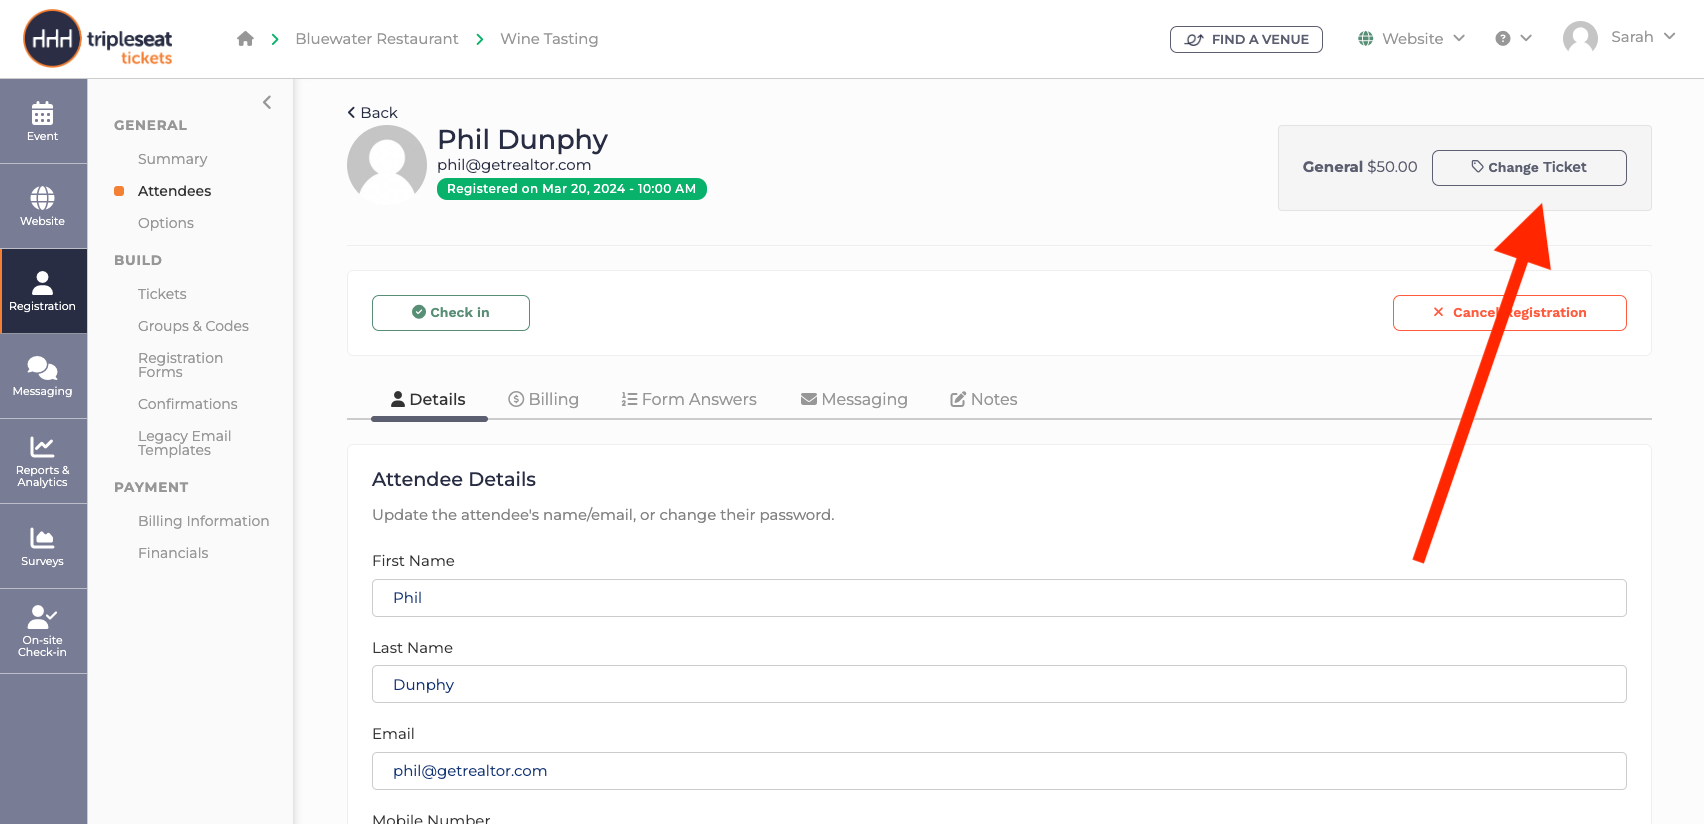Open Legacy Email Templates under Build
The image size is (1704, 824).
pos(185,443)
